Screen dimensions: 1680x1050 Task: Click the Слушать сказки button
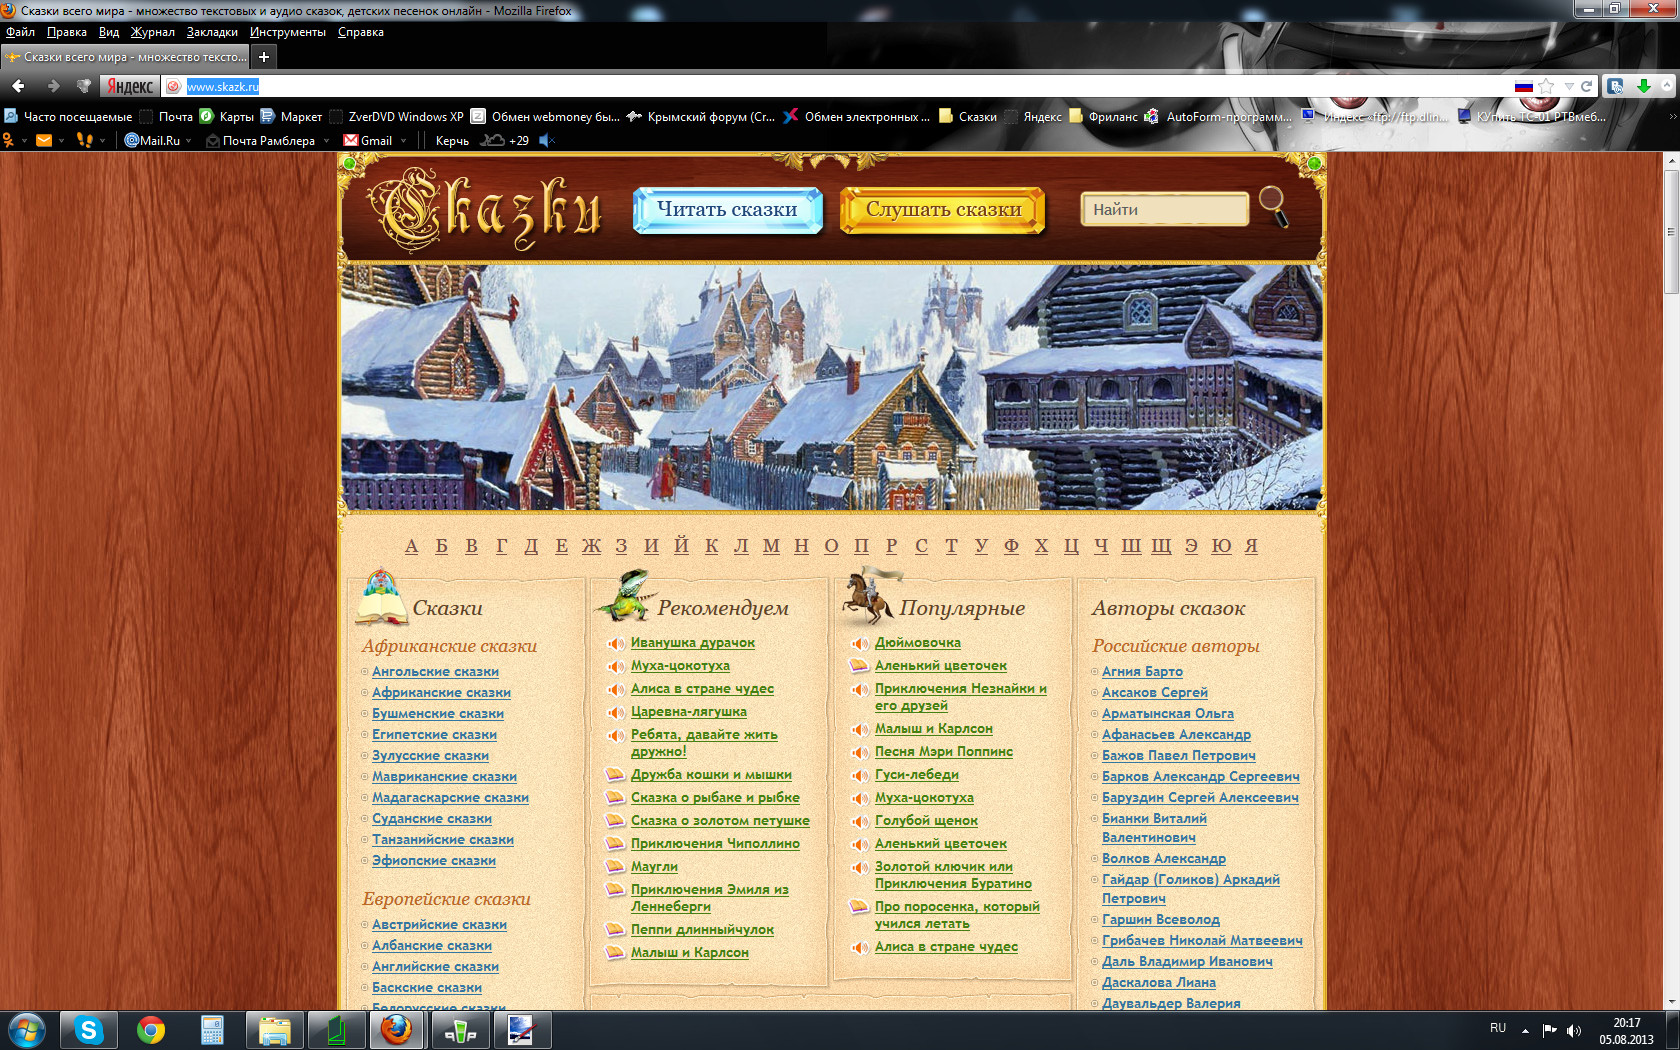click(x=943, y=210)
